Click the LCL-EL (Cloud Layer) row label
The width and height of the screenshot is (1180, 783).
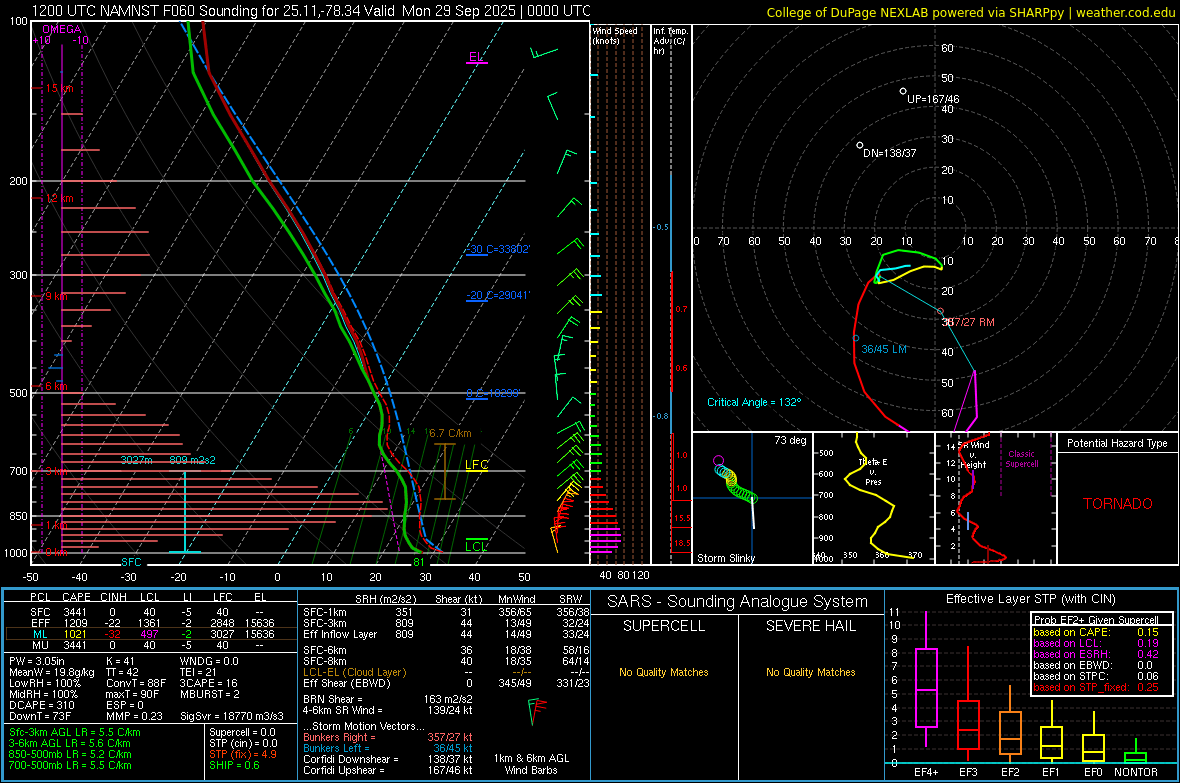click(x=354, y=673)
